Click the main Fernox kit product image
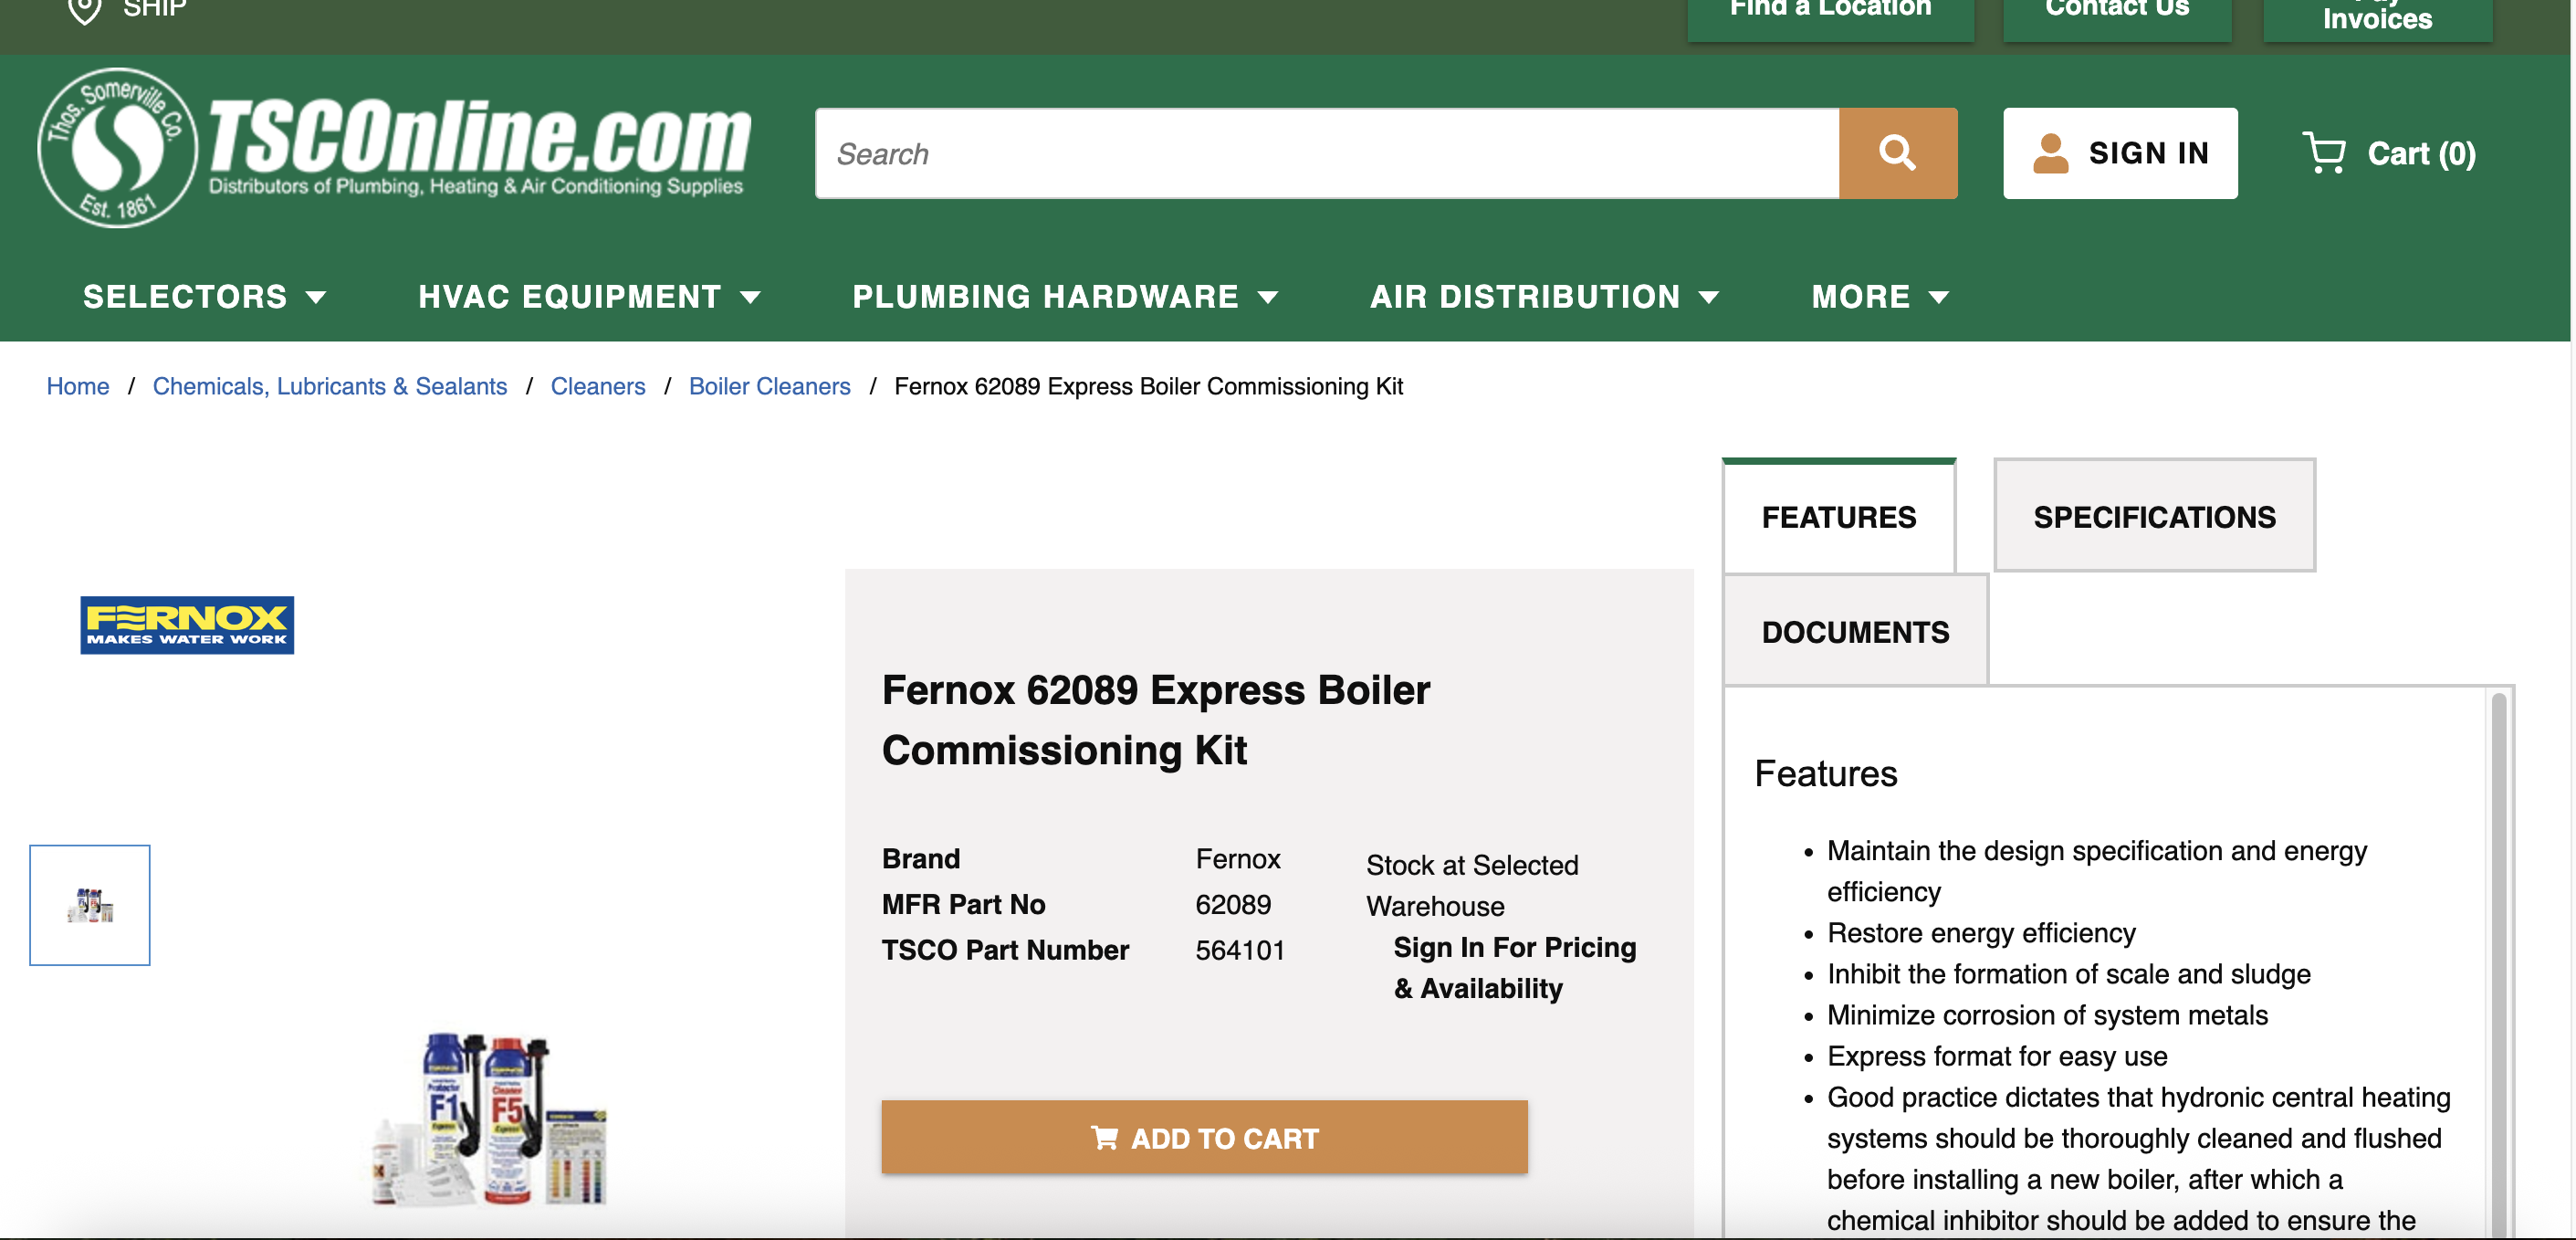2576x1240 pixels. (490, 1120)
